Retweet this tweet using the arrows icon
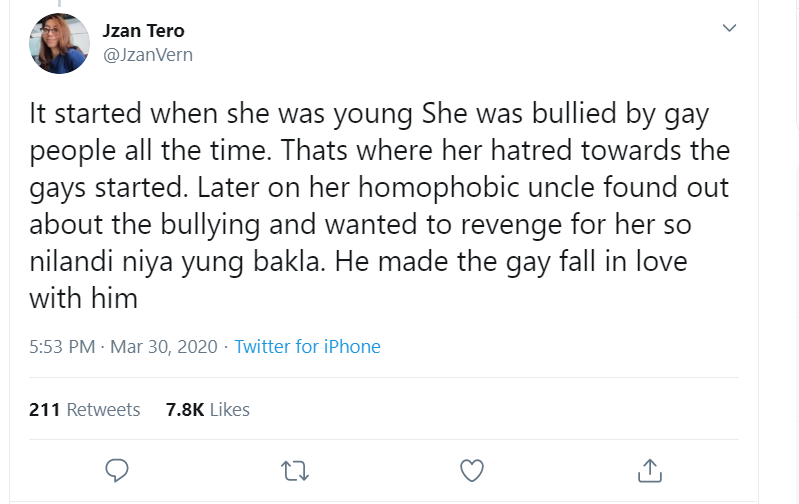Screen dimensions: 799x504 (x=293, y=469)
